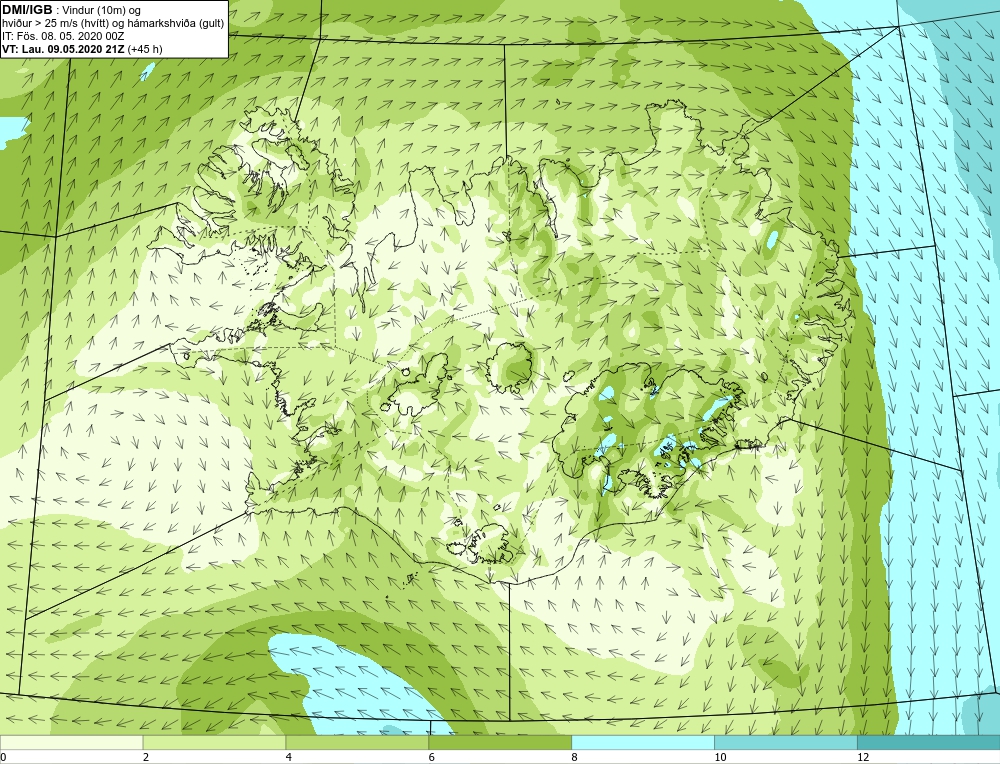Click the above-12 m/s dark teal swatch
Image resolution: width=1000 pixels, height=764 pixels.
[929, 742]
